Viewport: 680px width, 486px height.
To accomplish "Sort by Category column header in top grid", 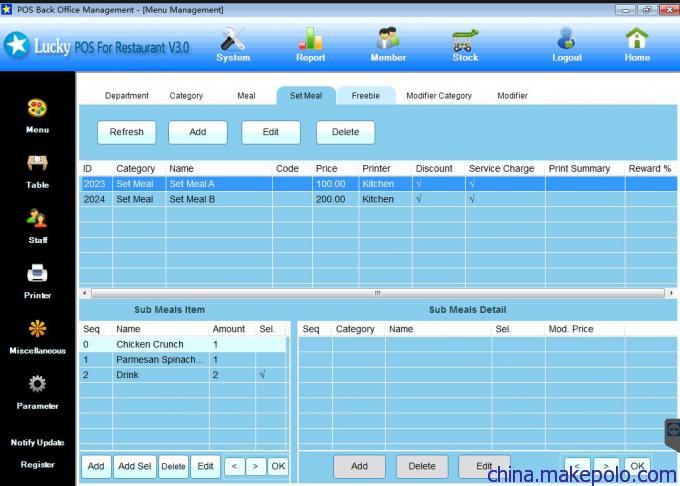I will 135,169.
